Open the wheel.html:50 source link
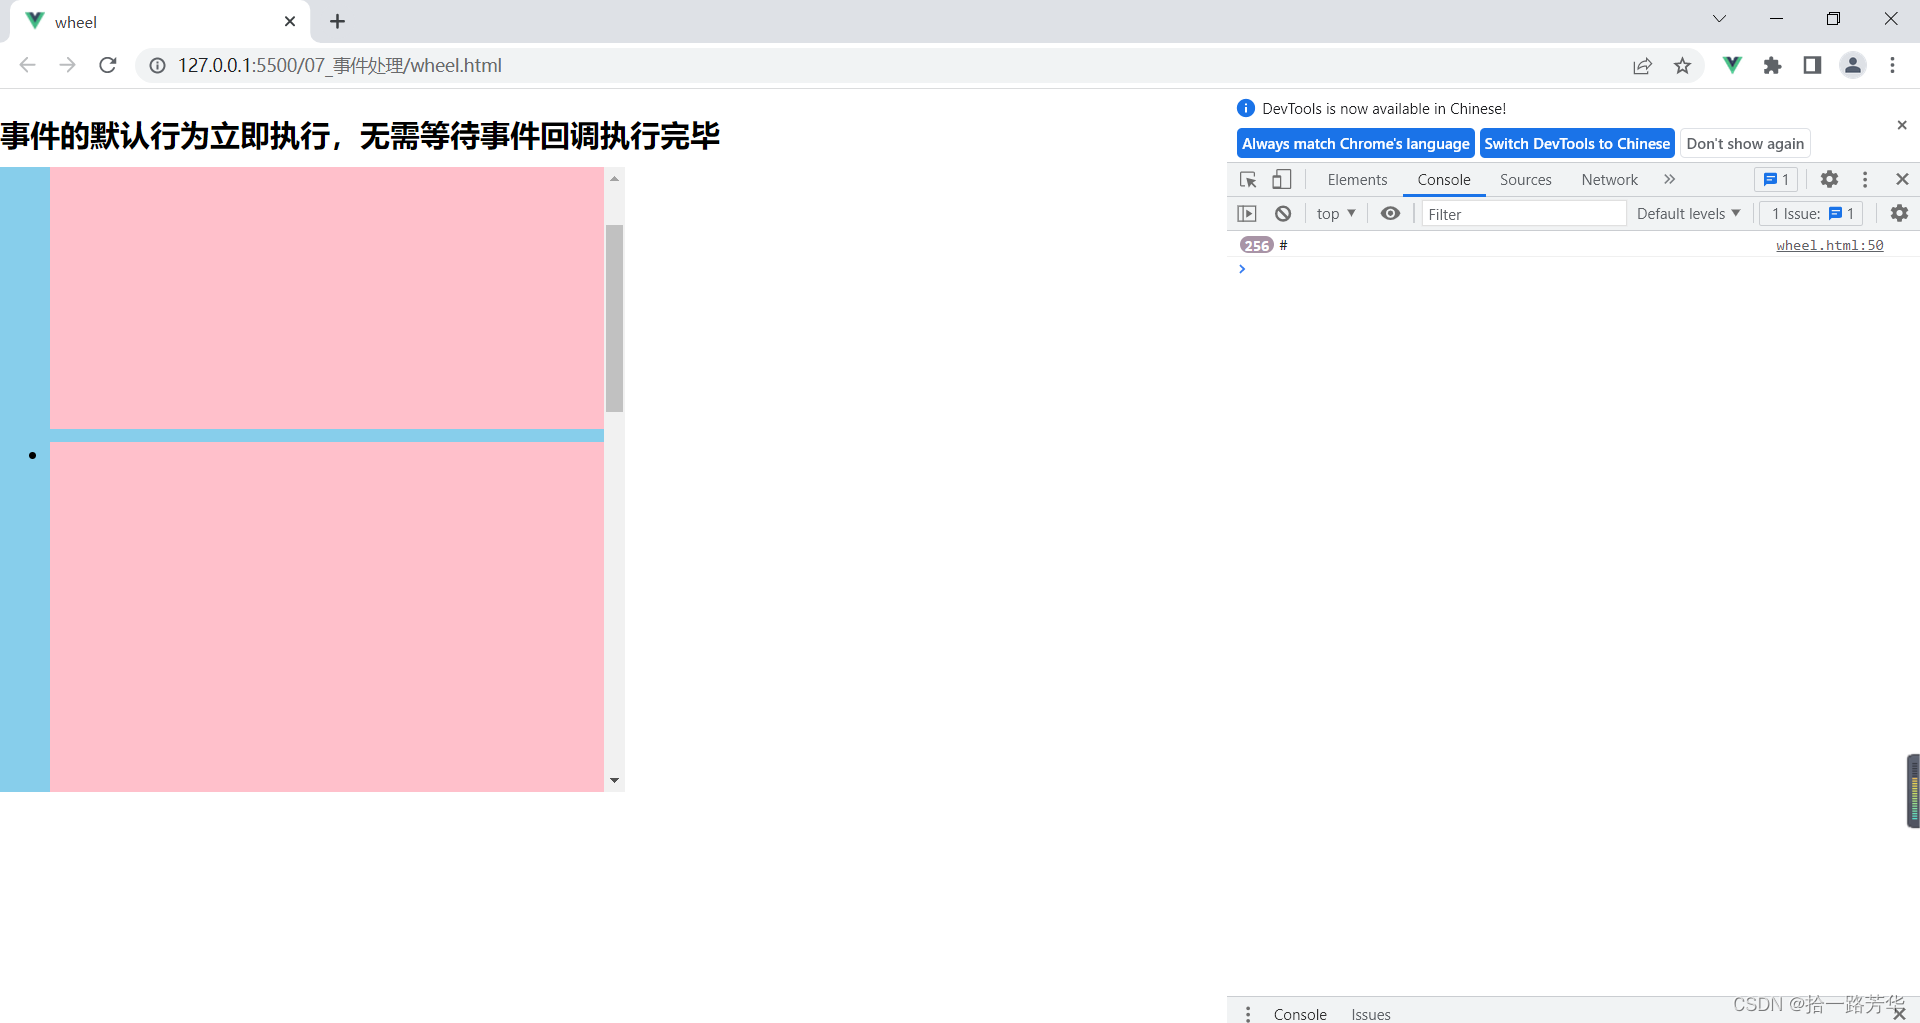 [x=1829, y=245]
